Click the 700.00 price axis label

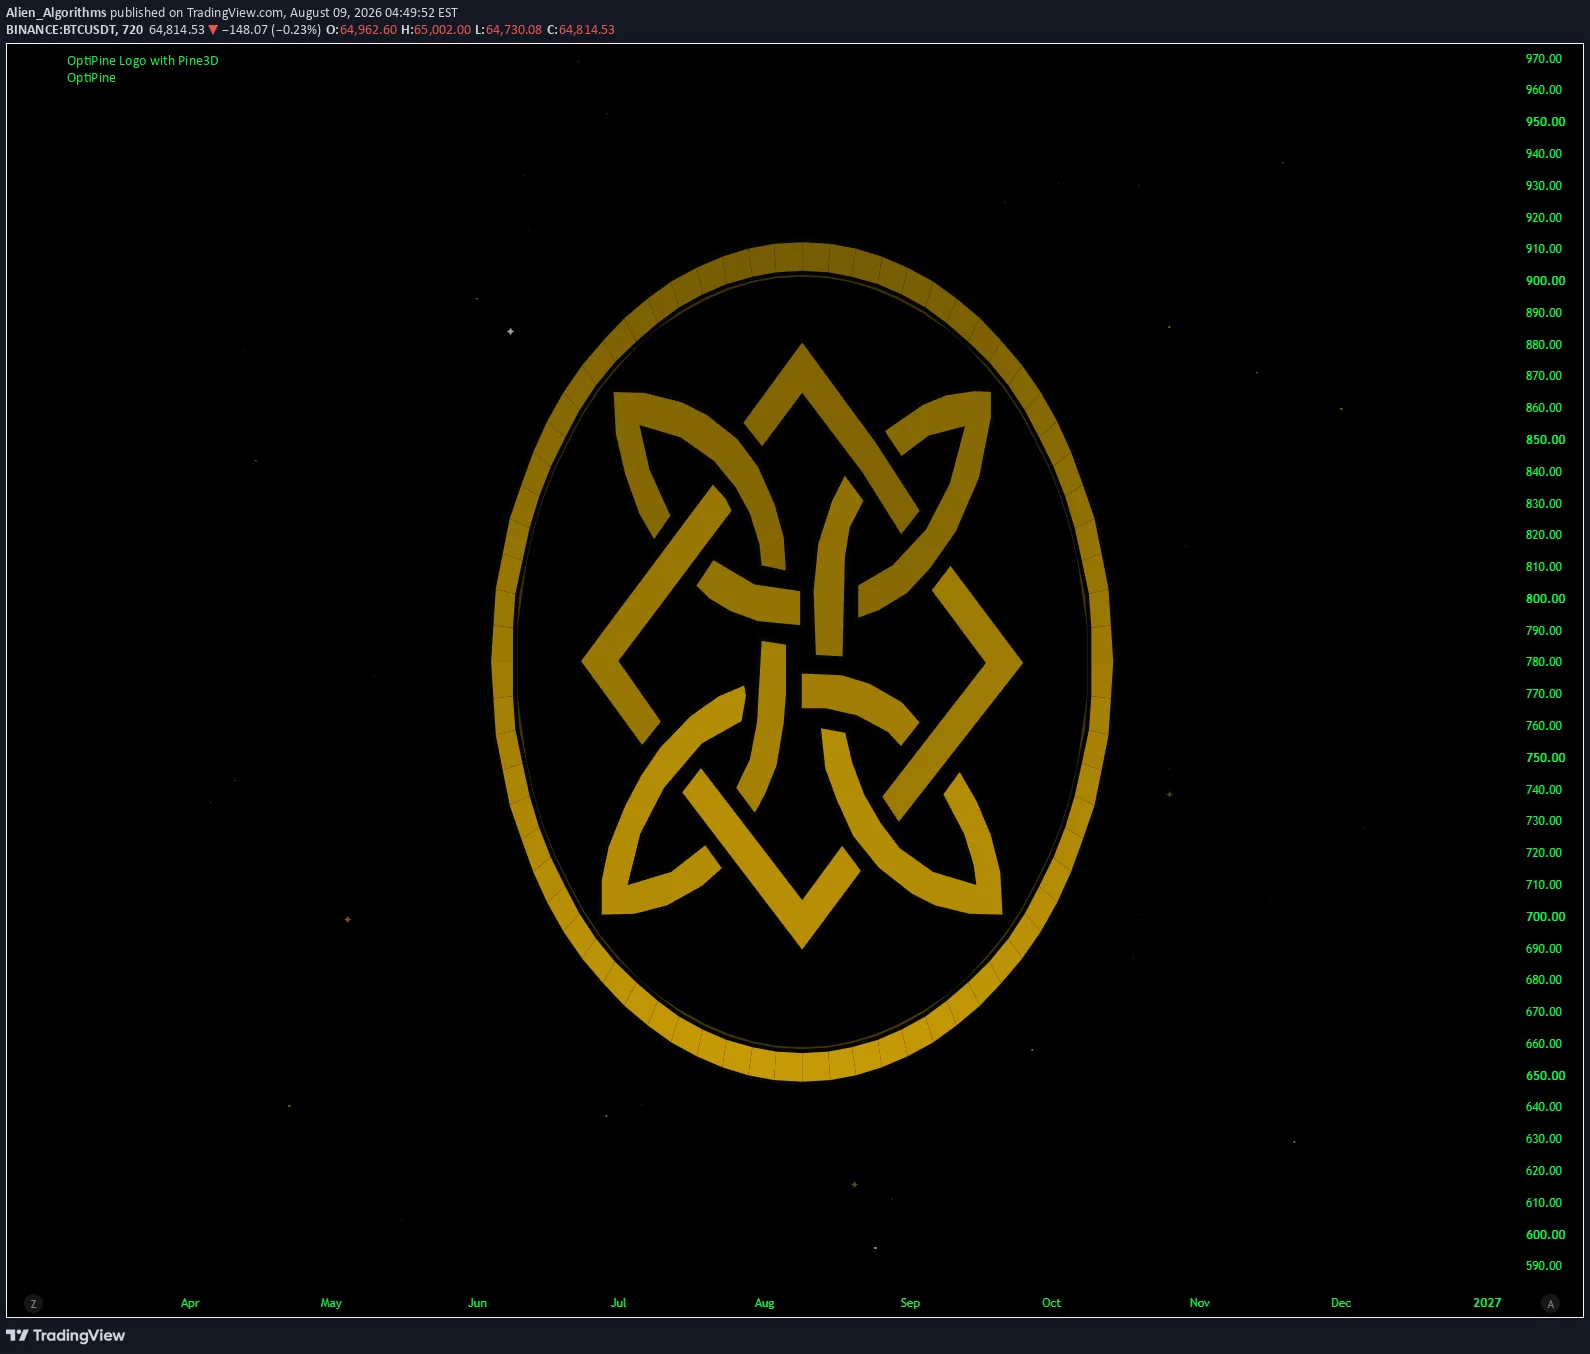pos(1545,917)
